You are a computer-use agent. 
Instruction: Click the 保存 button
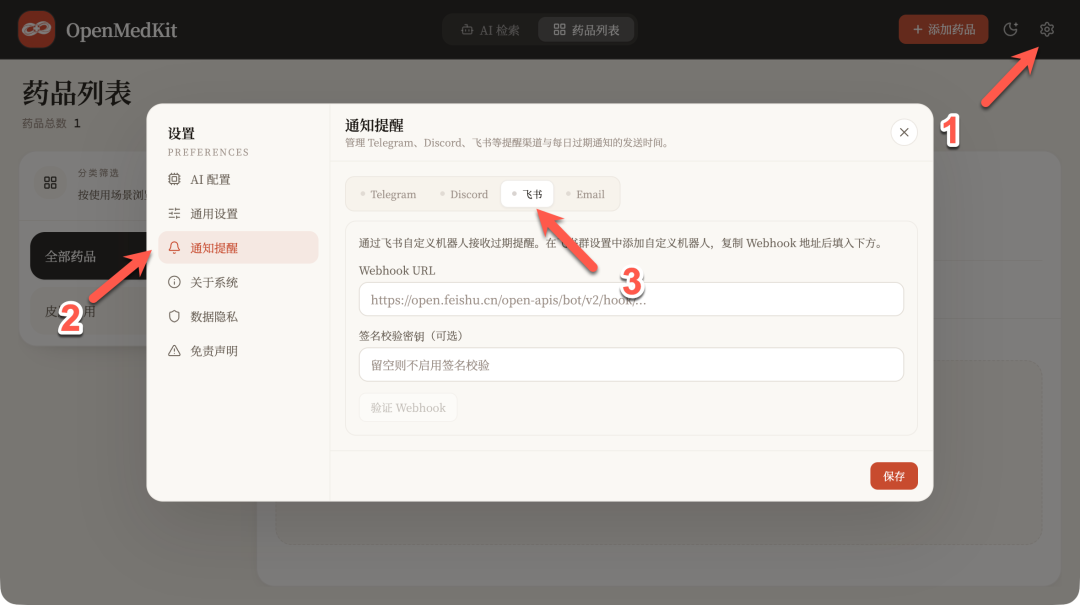coord(893,476)
